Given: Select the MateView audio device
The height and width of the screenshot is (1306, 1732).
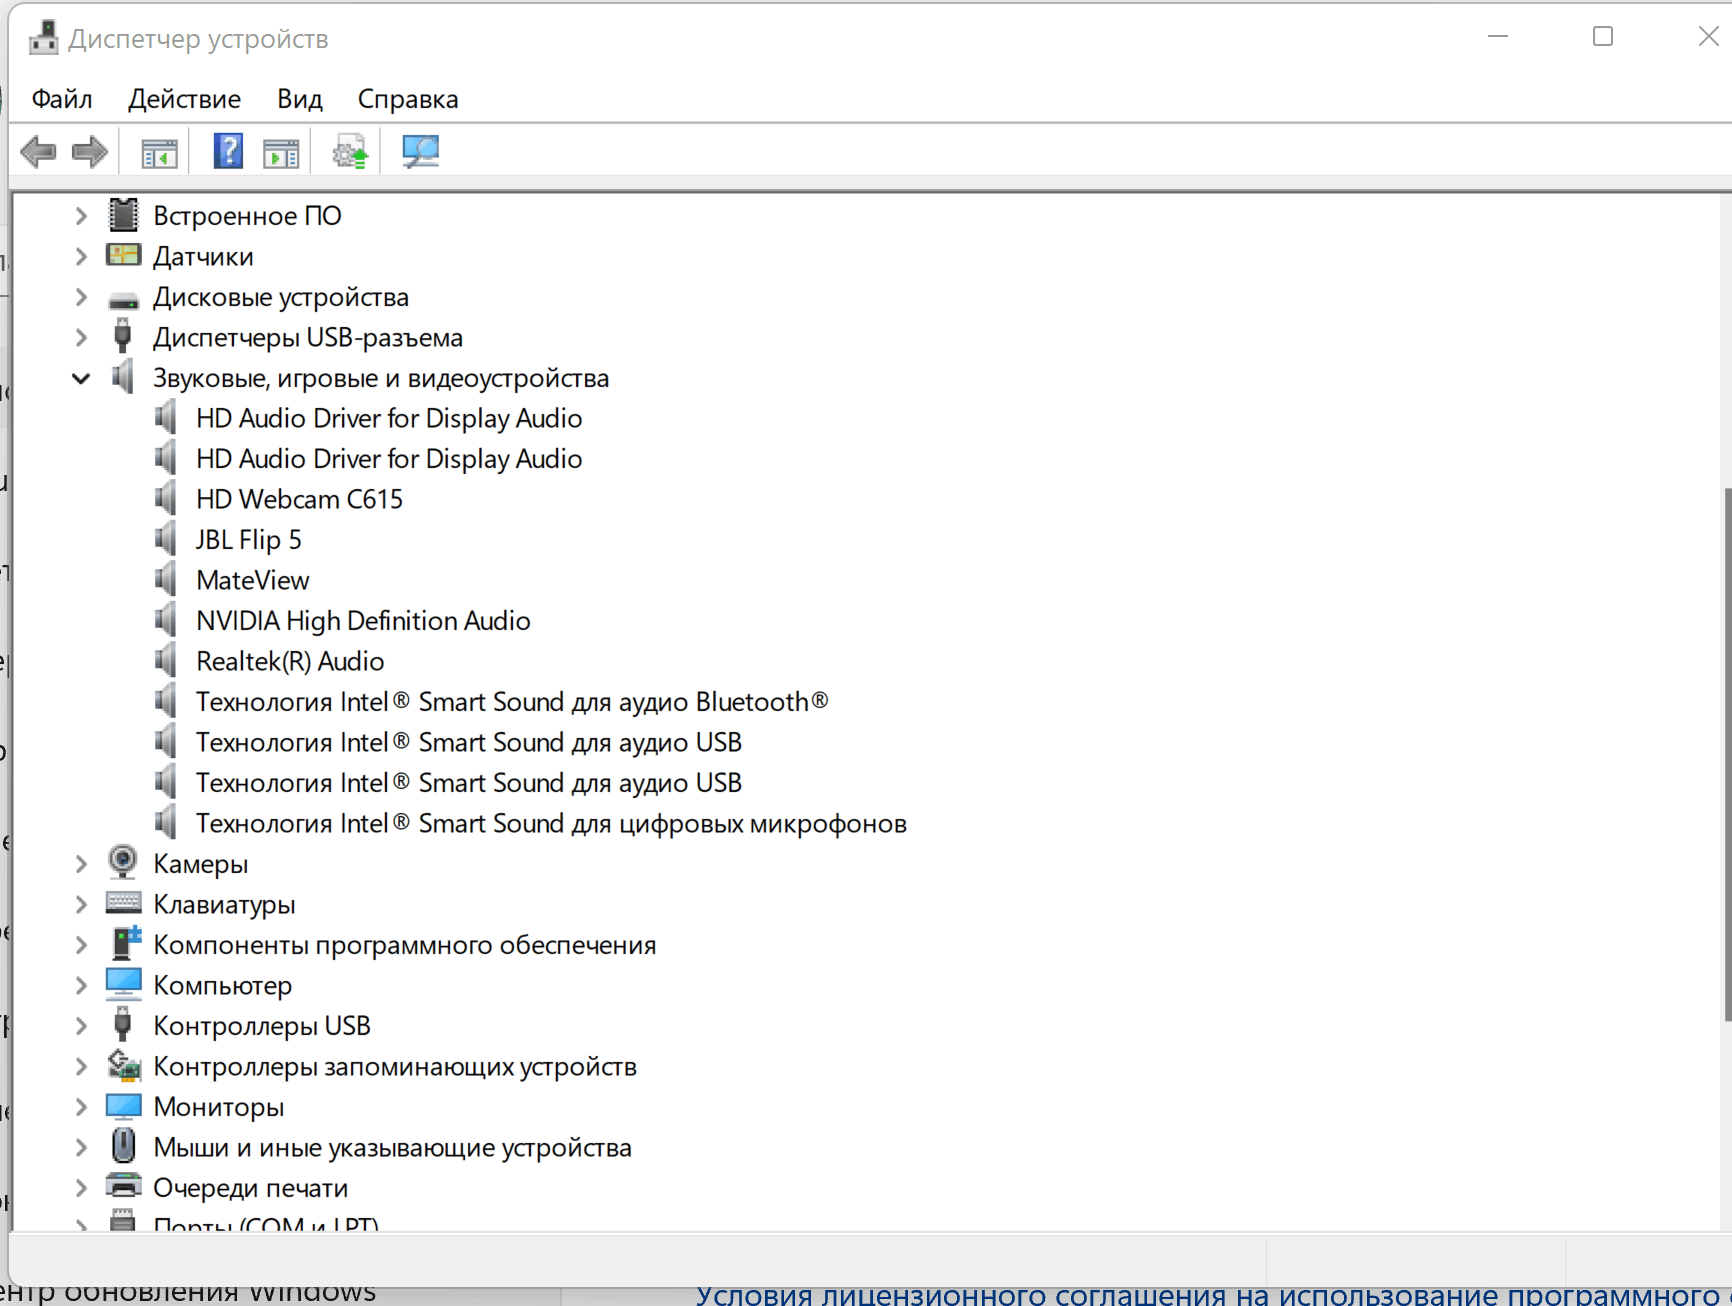Looking at the screenshot, I should 252,580.
